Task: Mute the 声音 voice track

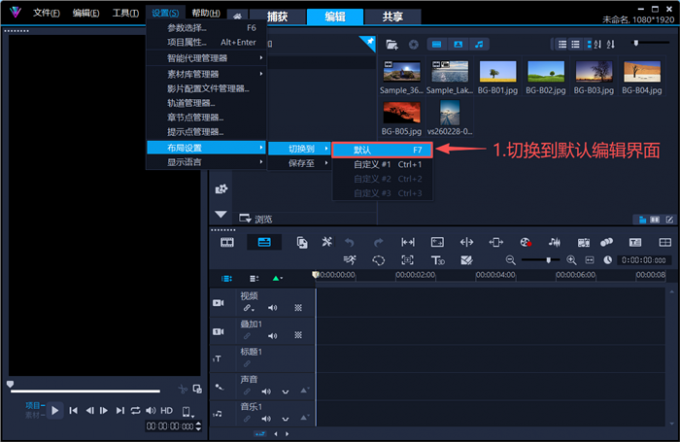Action: pyautogui.click(x=266, y=391)
